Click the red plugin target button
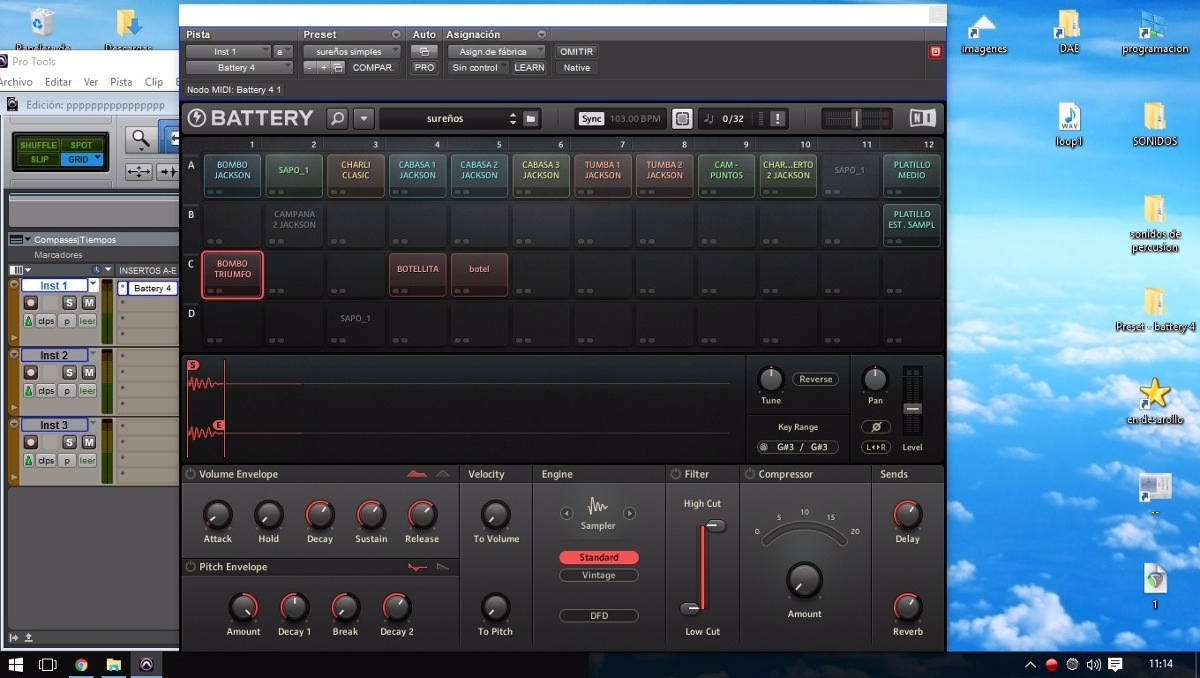Viewport: 1200px width, 678px height. (935, 51)
